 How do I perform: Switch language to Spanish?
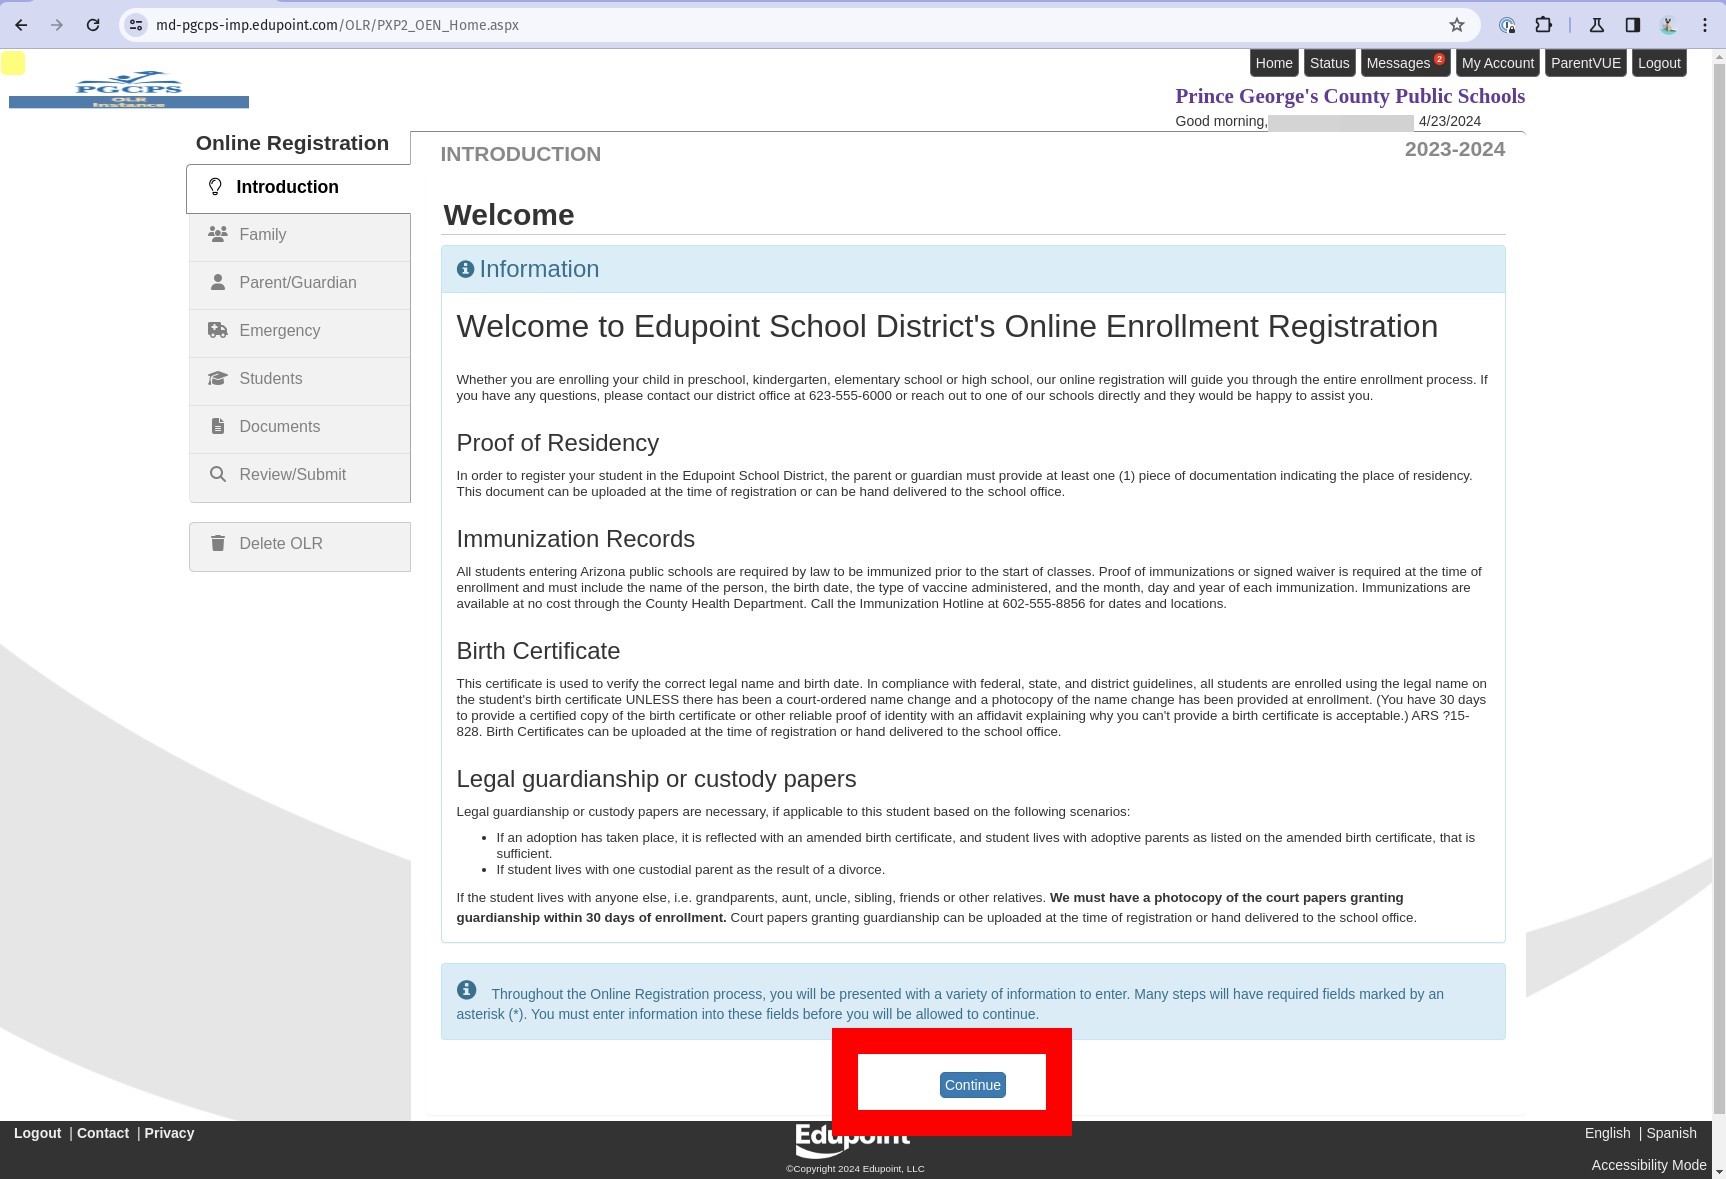(x=1671, y=1132)
